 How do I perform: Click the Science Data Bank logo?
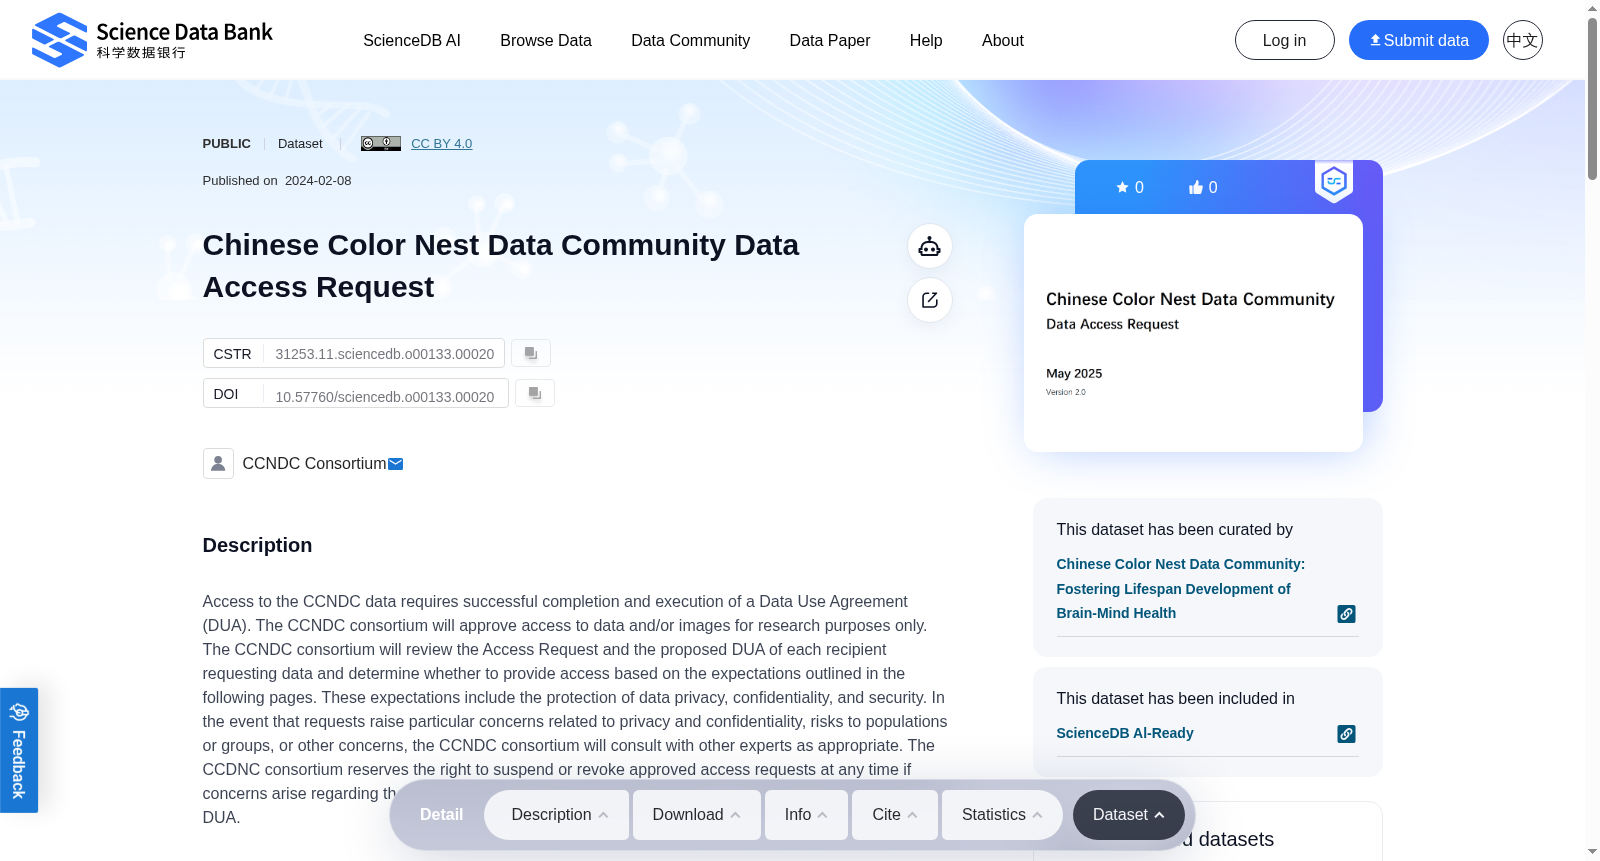(152, 40)
